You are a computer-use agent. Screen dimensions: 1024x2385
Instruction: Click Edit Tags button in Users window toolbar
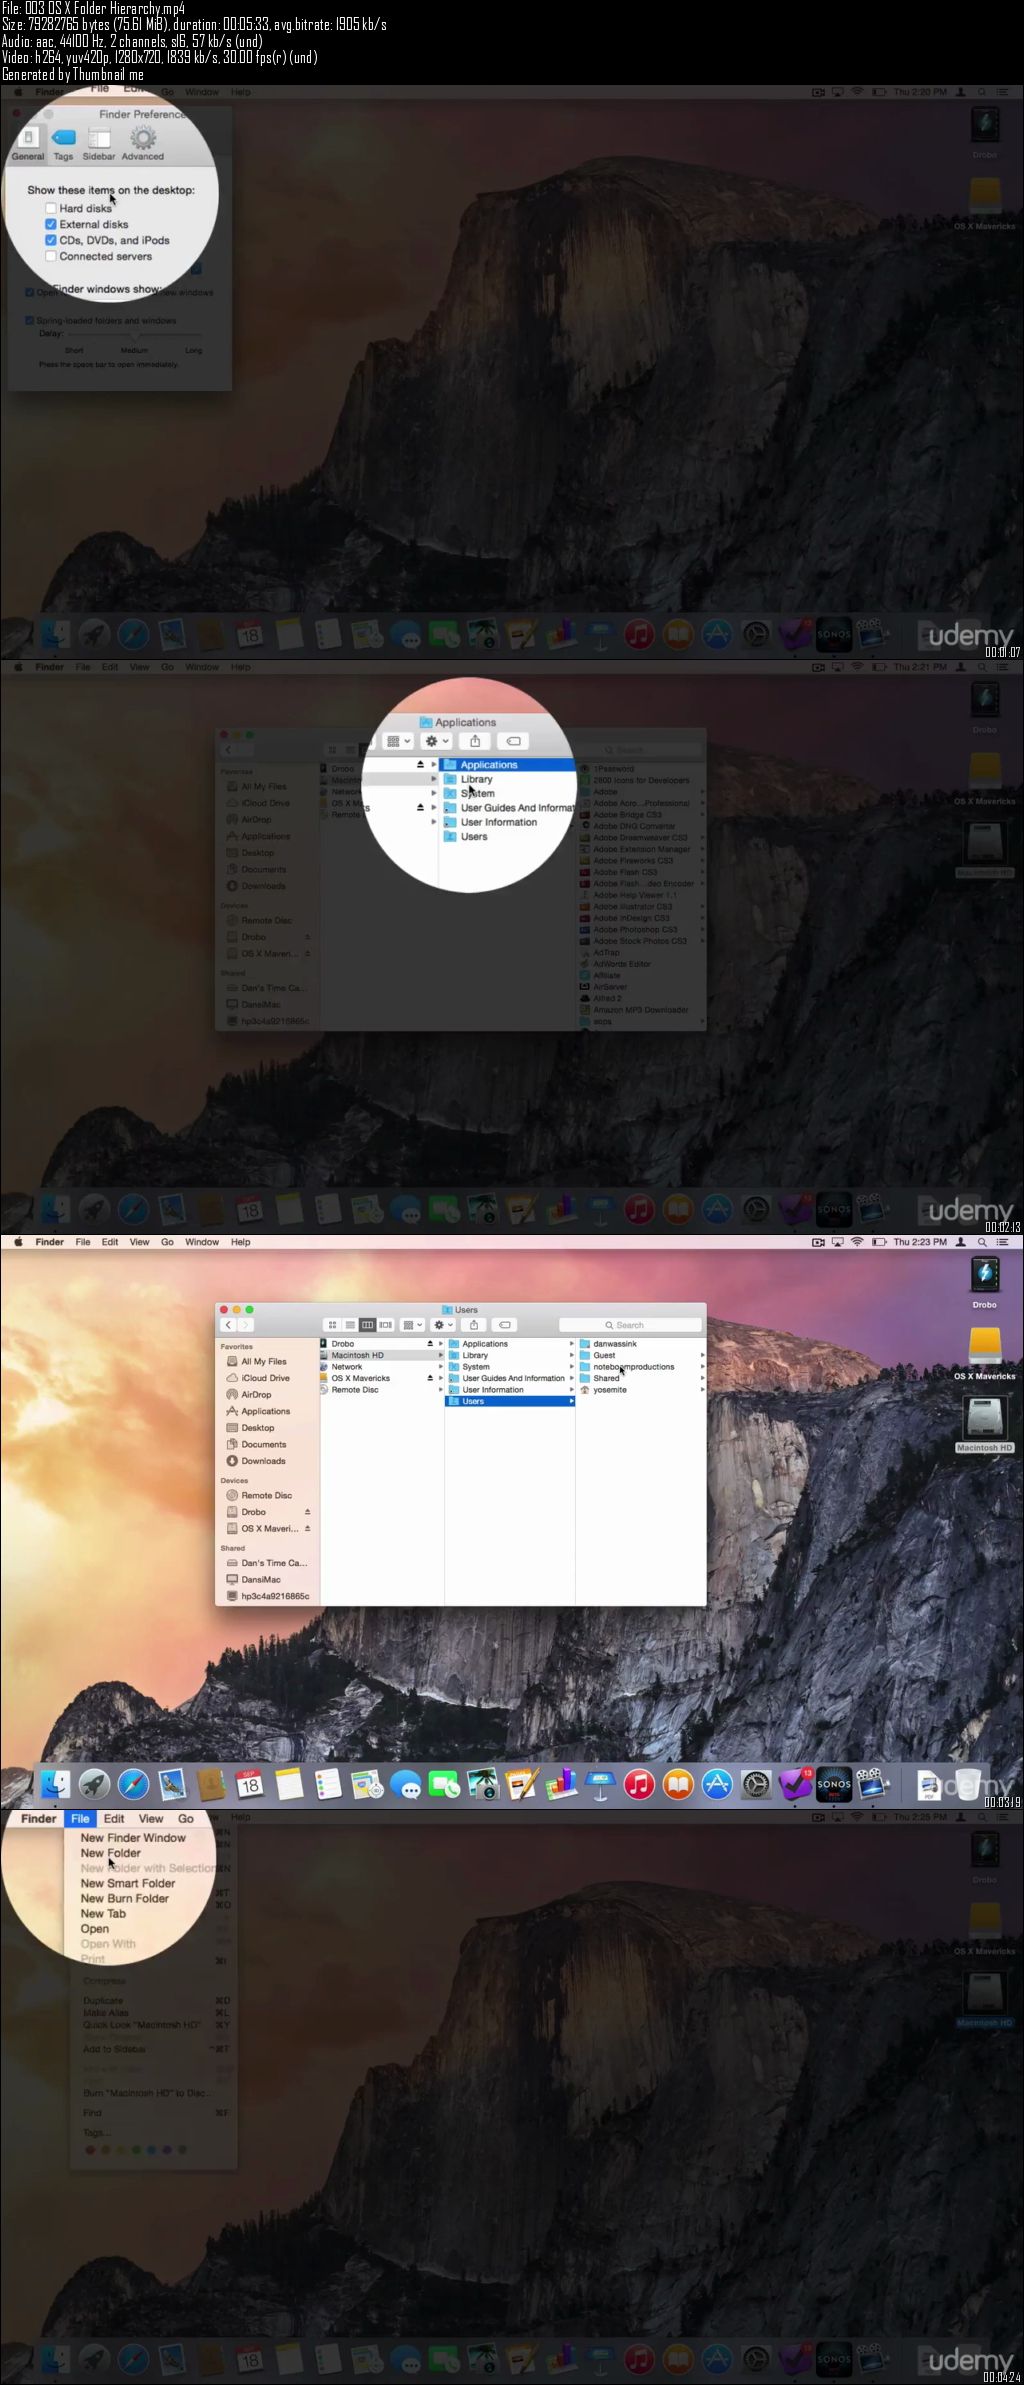click(505, 1325)
